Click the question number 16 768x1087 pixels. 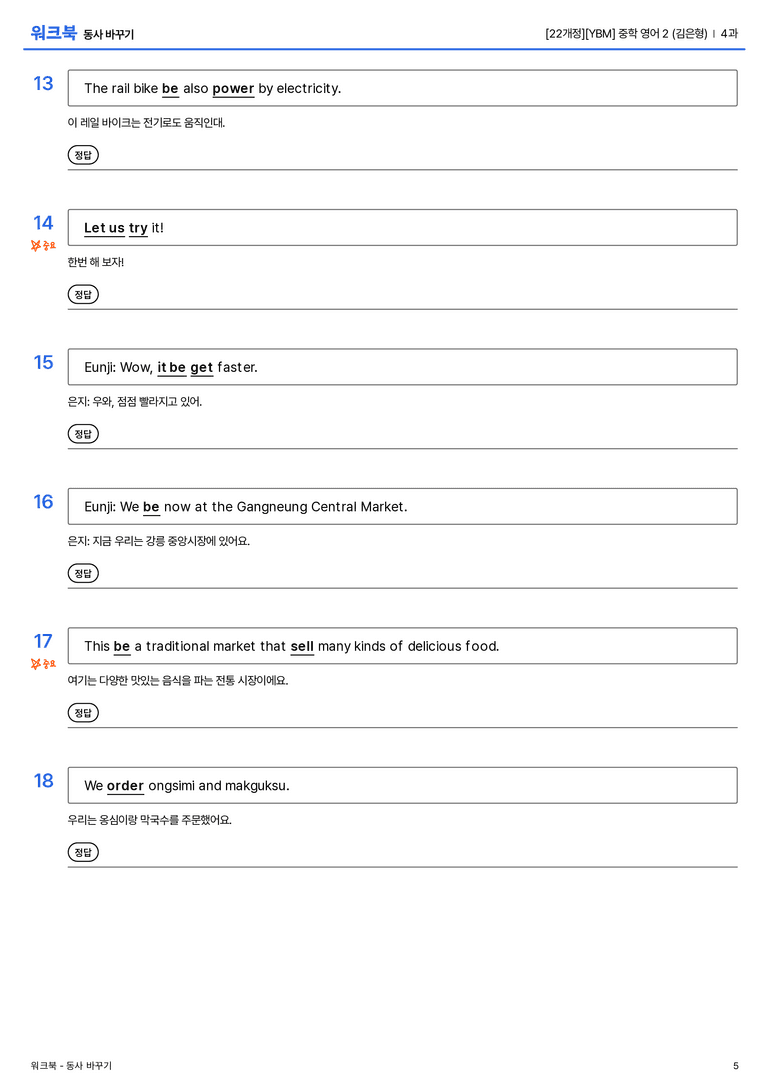coord(43,501)
